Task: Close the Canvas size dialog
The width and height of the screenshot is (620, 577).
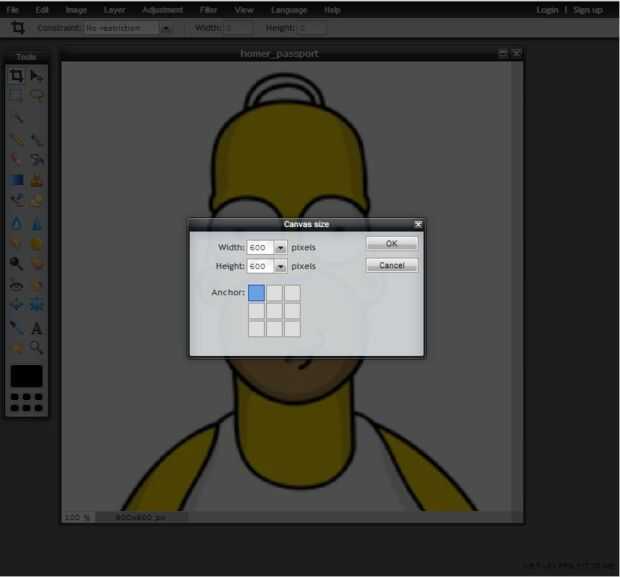Action: pyautogui.click(x=418, y=224)
